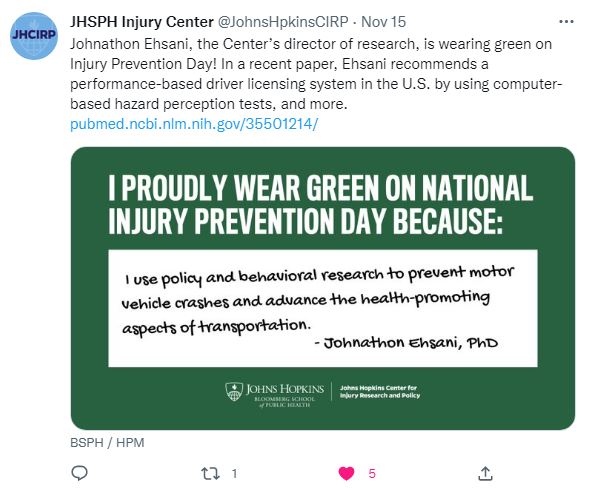Open the JHSPH Injury Center profile name

pyautogui.click(x=142, y=22)
